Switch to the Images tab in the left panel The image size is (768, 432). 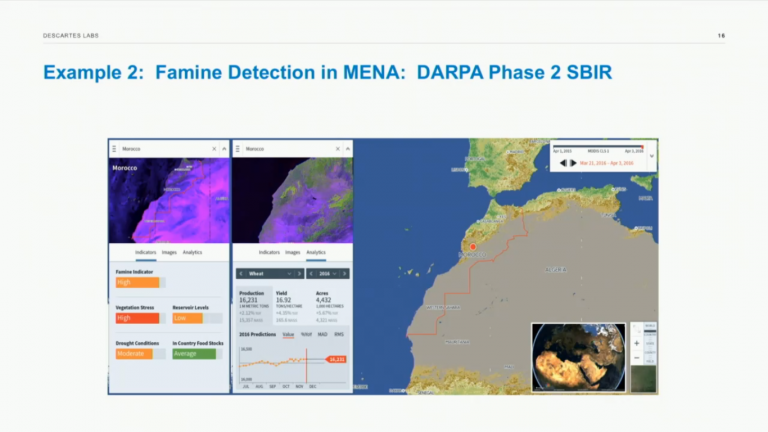(x=169, y=252)
